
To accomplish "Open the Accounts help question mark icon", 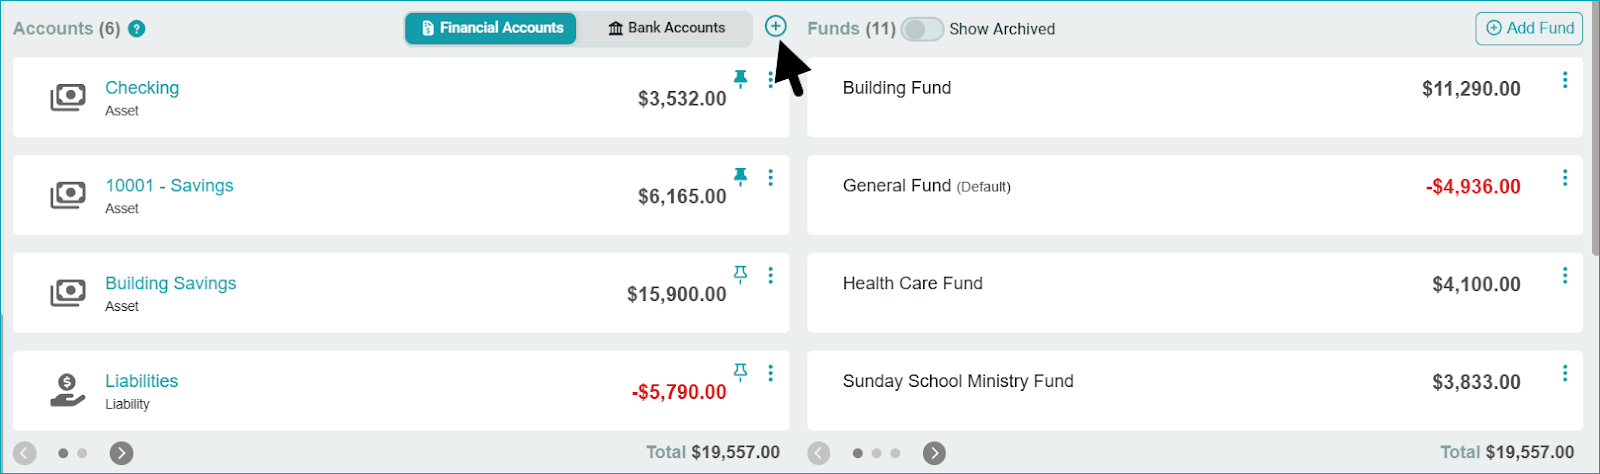I will [x=137, y=29].
